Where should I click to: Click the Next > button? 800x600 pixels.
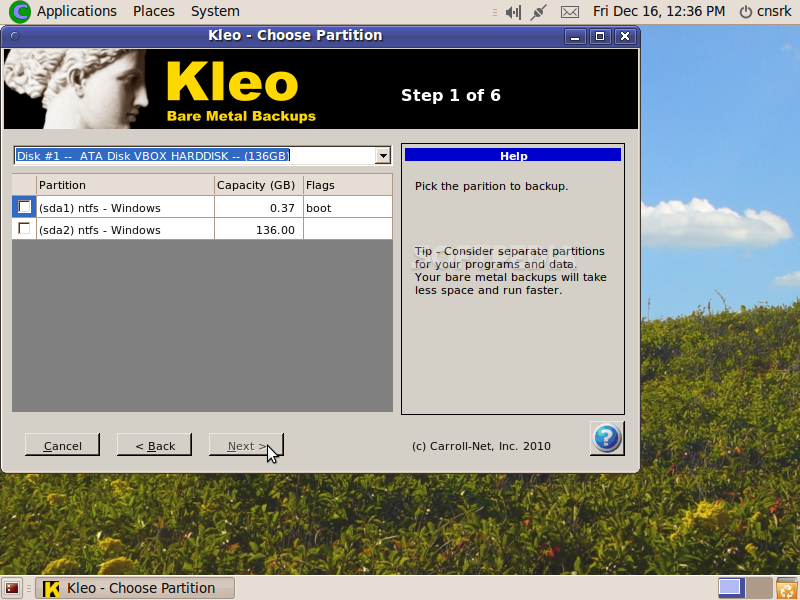246,445
